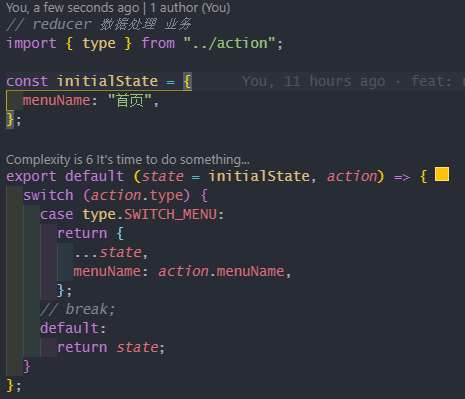Image resolution: width=465 pixels, height=399 pixels.
Task: Click 'action' parameter in arrow function signature
Action: 352,176
